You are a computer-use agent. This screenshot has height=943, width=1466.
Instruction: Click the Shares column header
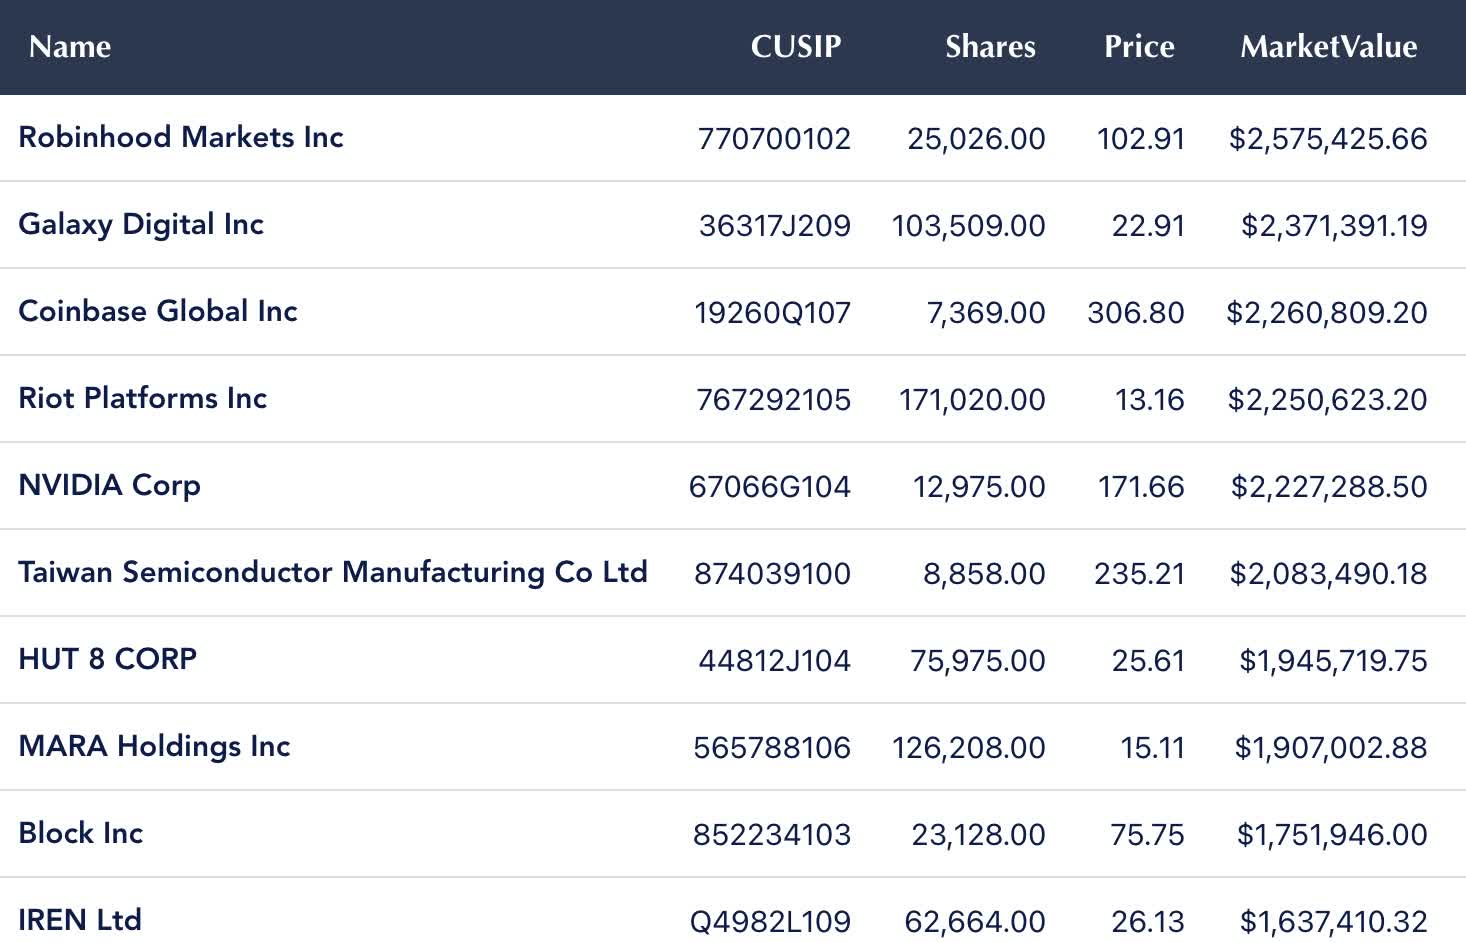click(990, 47)
